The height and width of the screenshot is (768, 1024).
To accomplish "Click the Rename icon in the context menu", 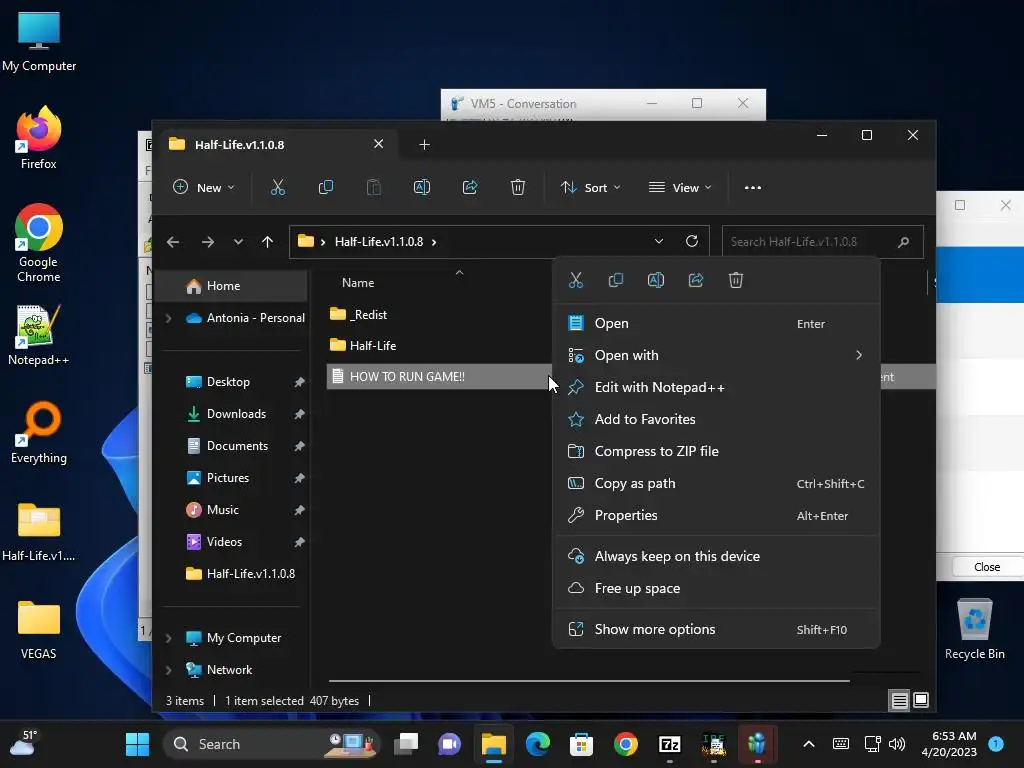I will [656, 280].
